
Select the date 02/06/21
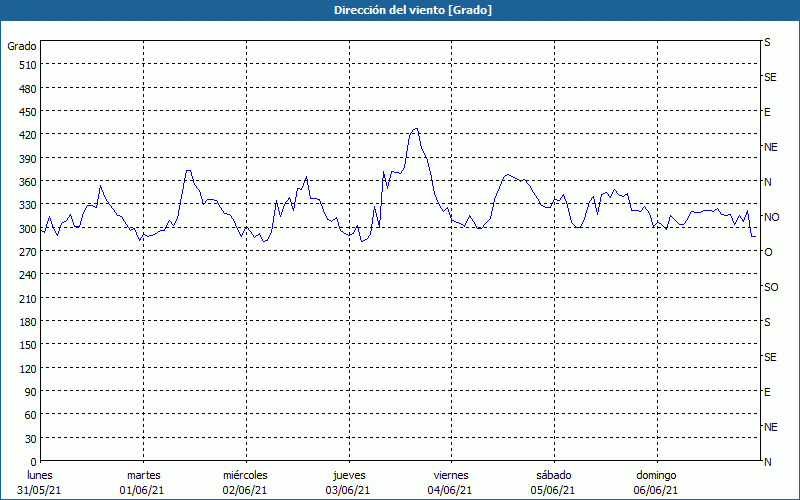coord(245,490)
